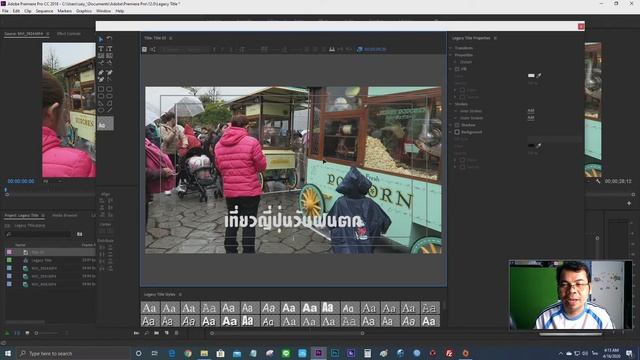Toggle the Texture checkbox under Fill
The width and height of the screenshot is (640, 360).
[x=462, y=97]
